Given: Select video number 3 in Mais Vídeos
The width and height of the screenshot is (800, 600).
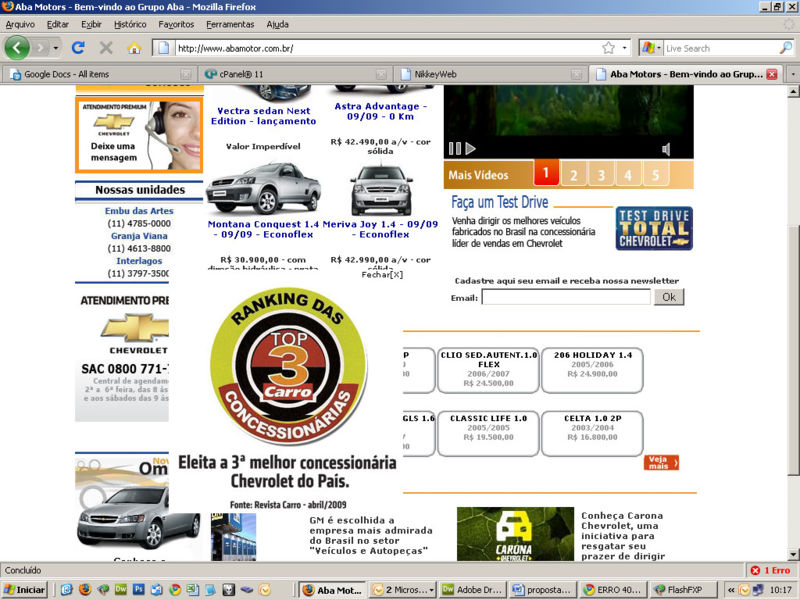Looking at the screenshot, I should pos(601,176).
